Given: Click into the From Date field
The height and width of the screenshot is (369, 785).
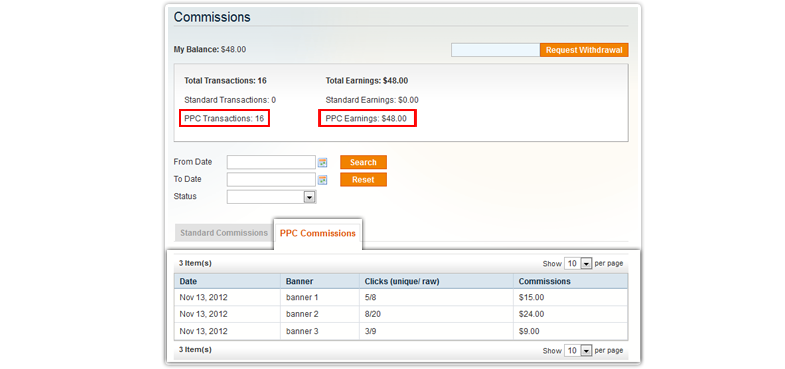Looking at the screenshot, I should tap(271, 162).
